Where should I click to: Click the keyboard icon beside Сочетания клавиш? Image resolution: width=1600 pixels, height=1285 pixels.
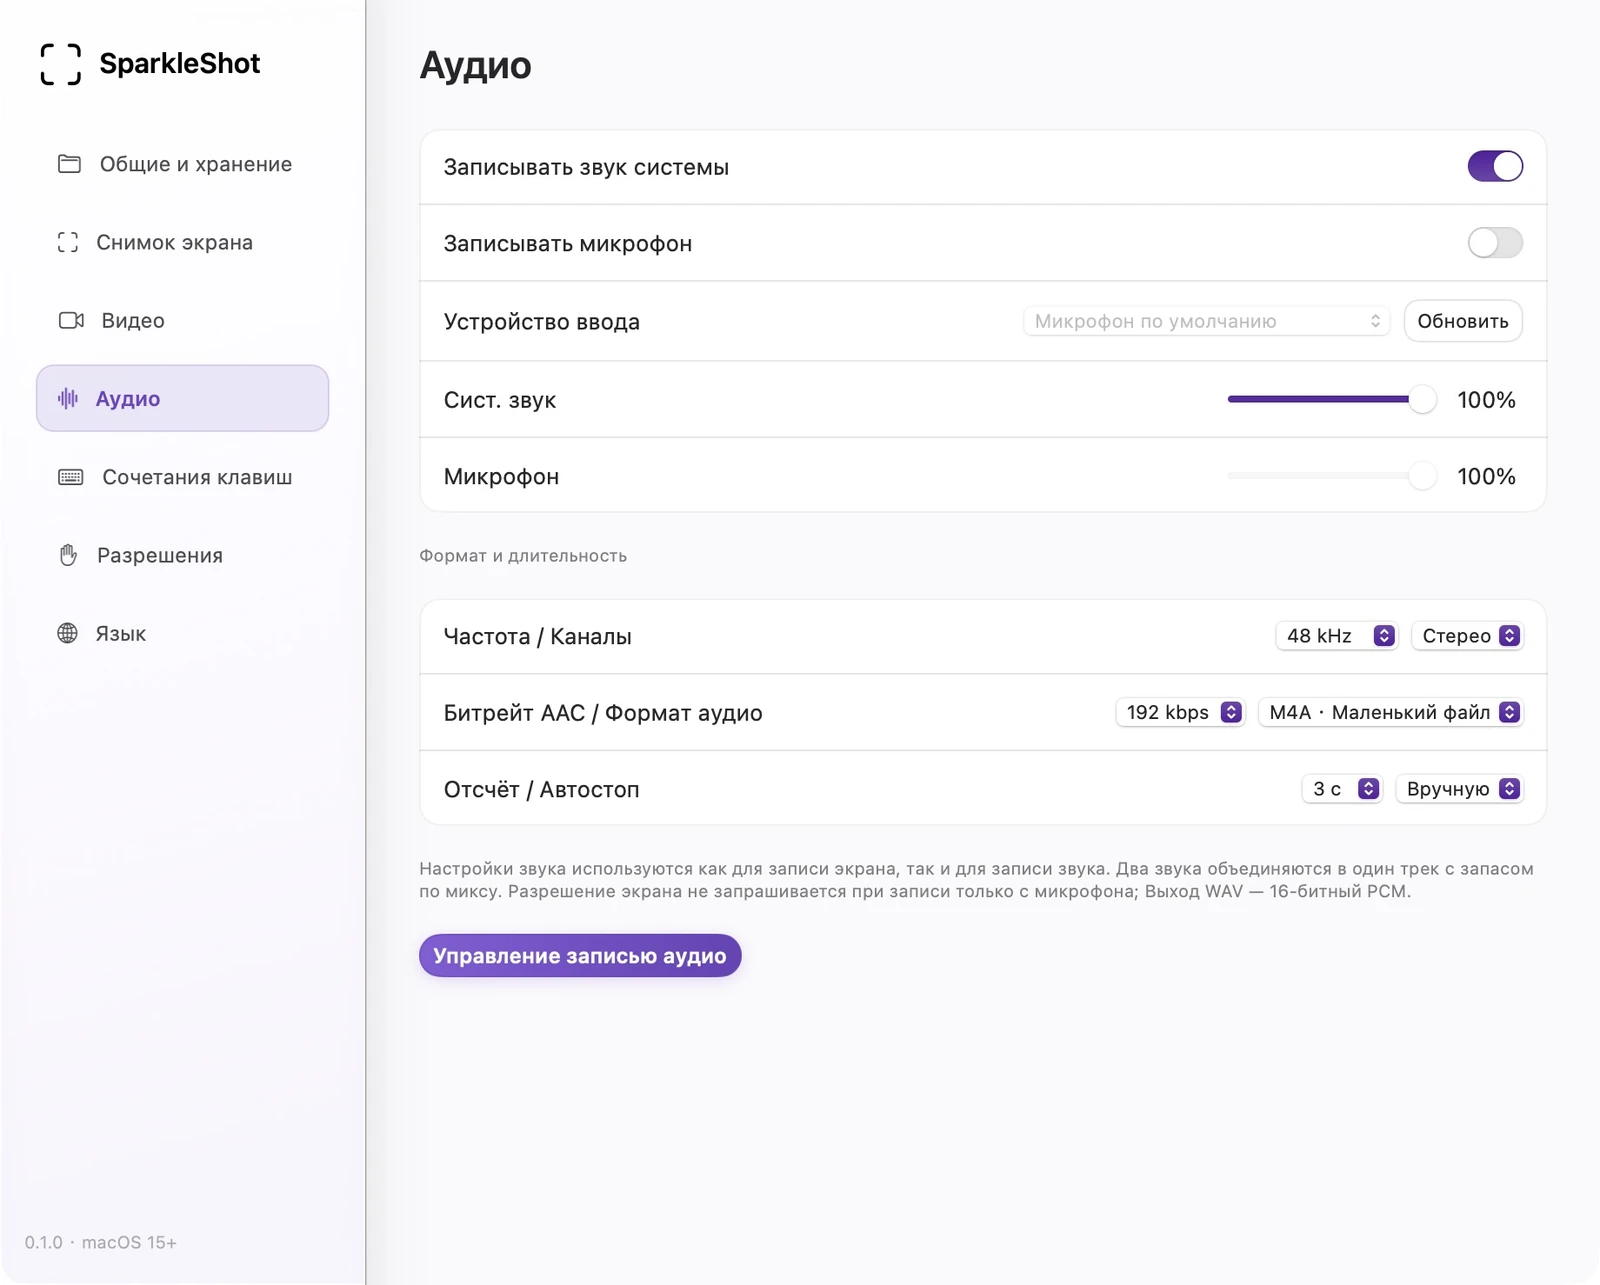coord(71,477)
